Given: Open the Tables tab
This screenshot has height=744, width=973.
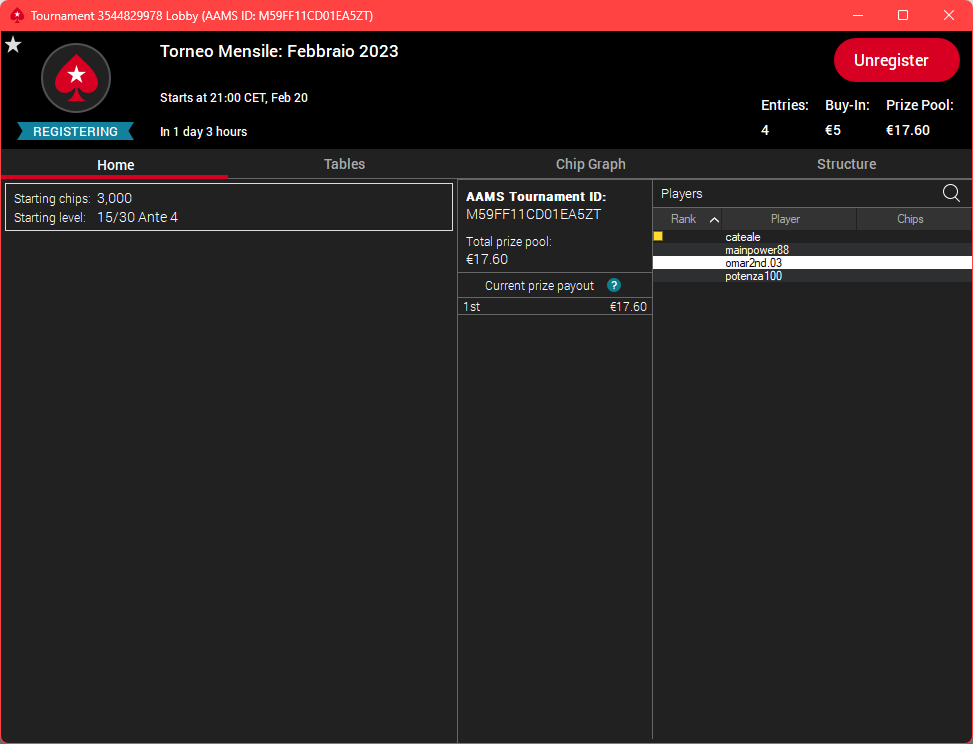Looking at the screenshot, I should tap(344, 164).
